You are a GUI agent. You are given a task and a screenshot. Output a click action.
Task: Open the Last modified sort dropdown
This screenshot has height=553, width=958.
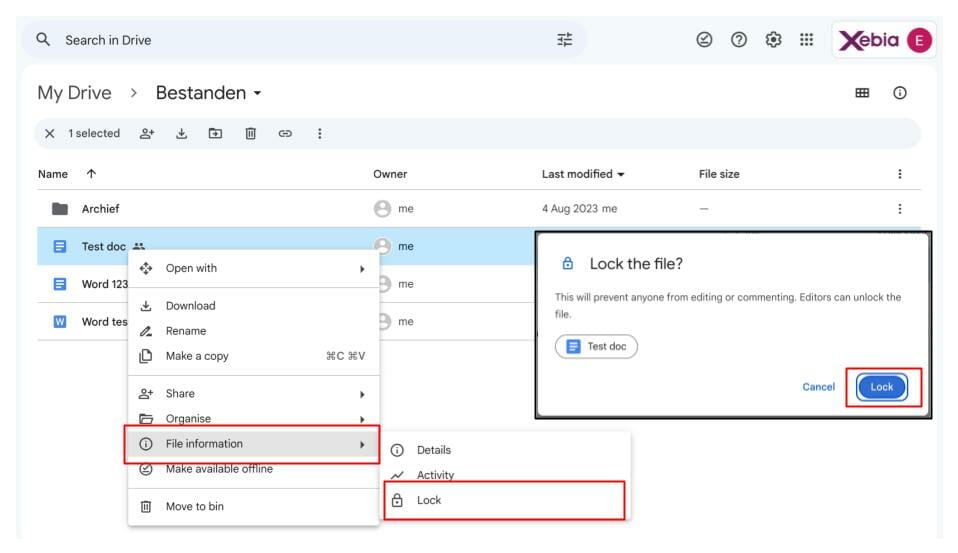[621, 174]
